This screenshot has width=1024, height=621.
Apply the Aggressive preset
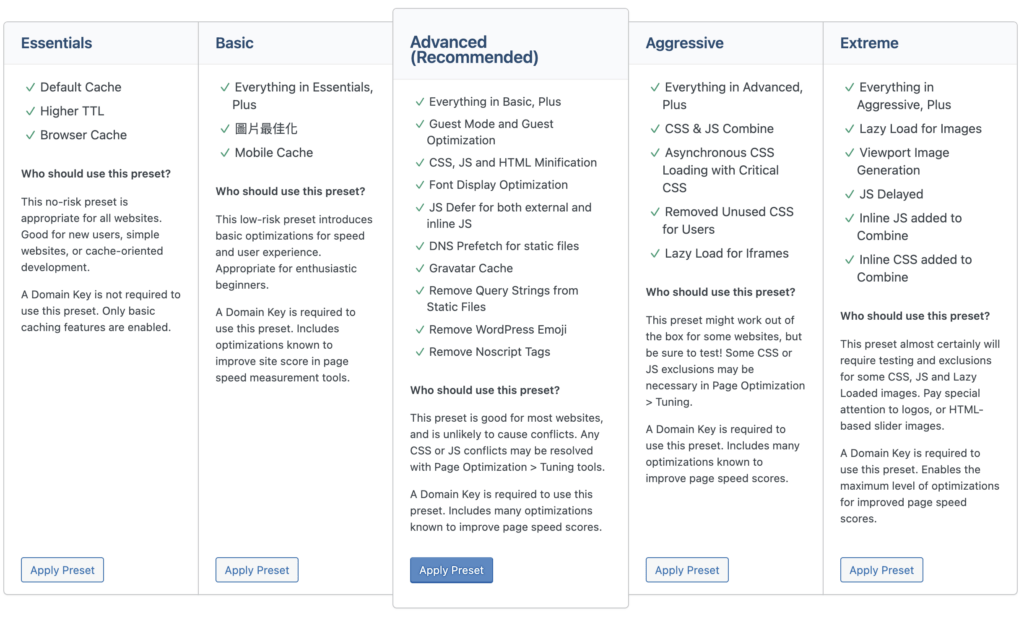(687, 570)
